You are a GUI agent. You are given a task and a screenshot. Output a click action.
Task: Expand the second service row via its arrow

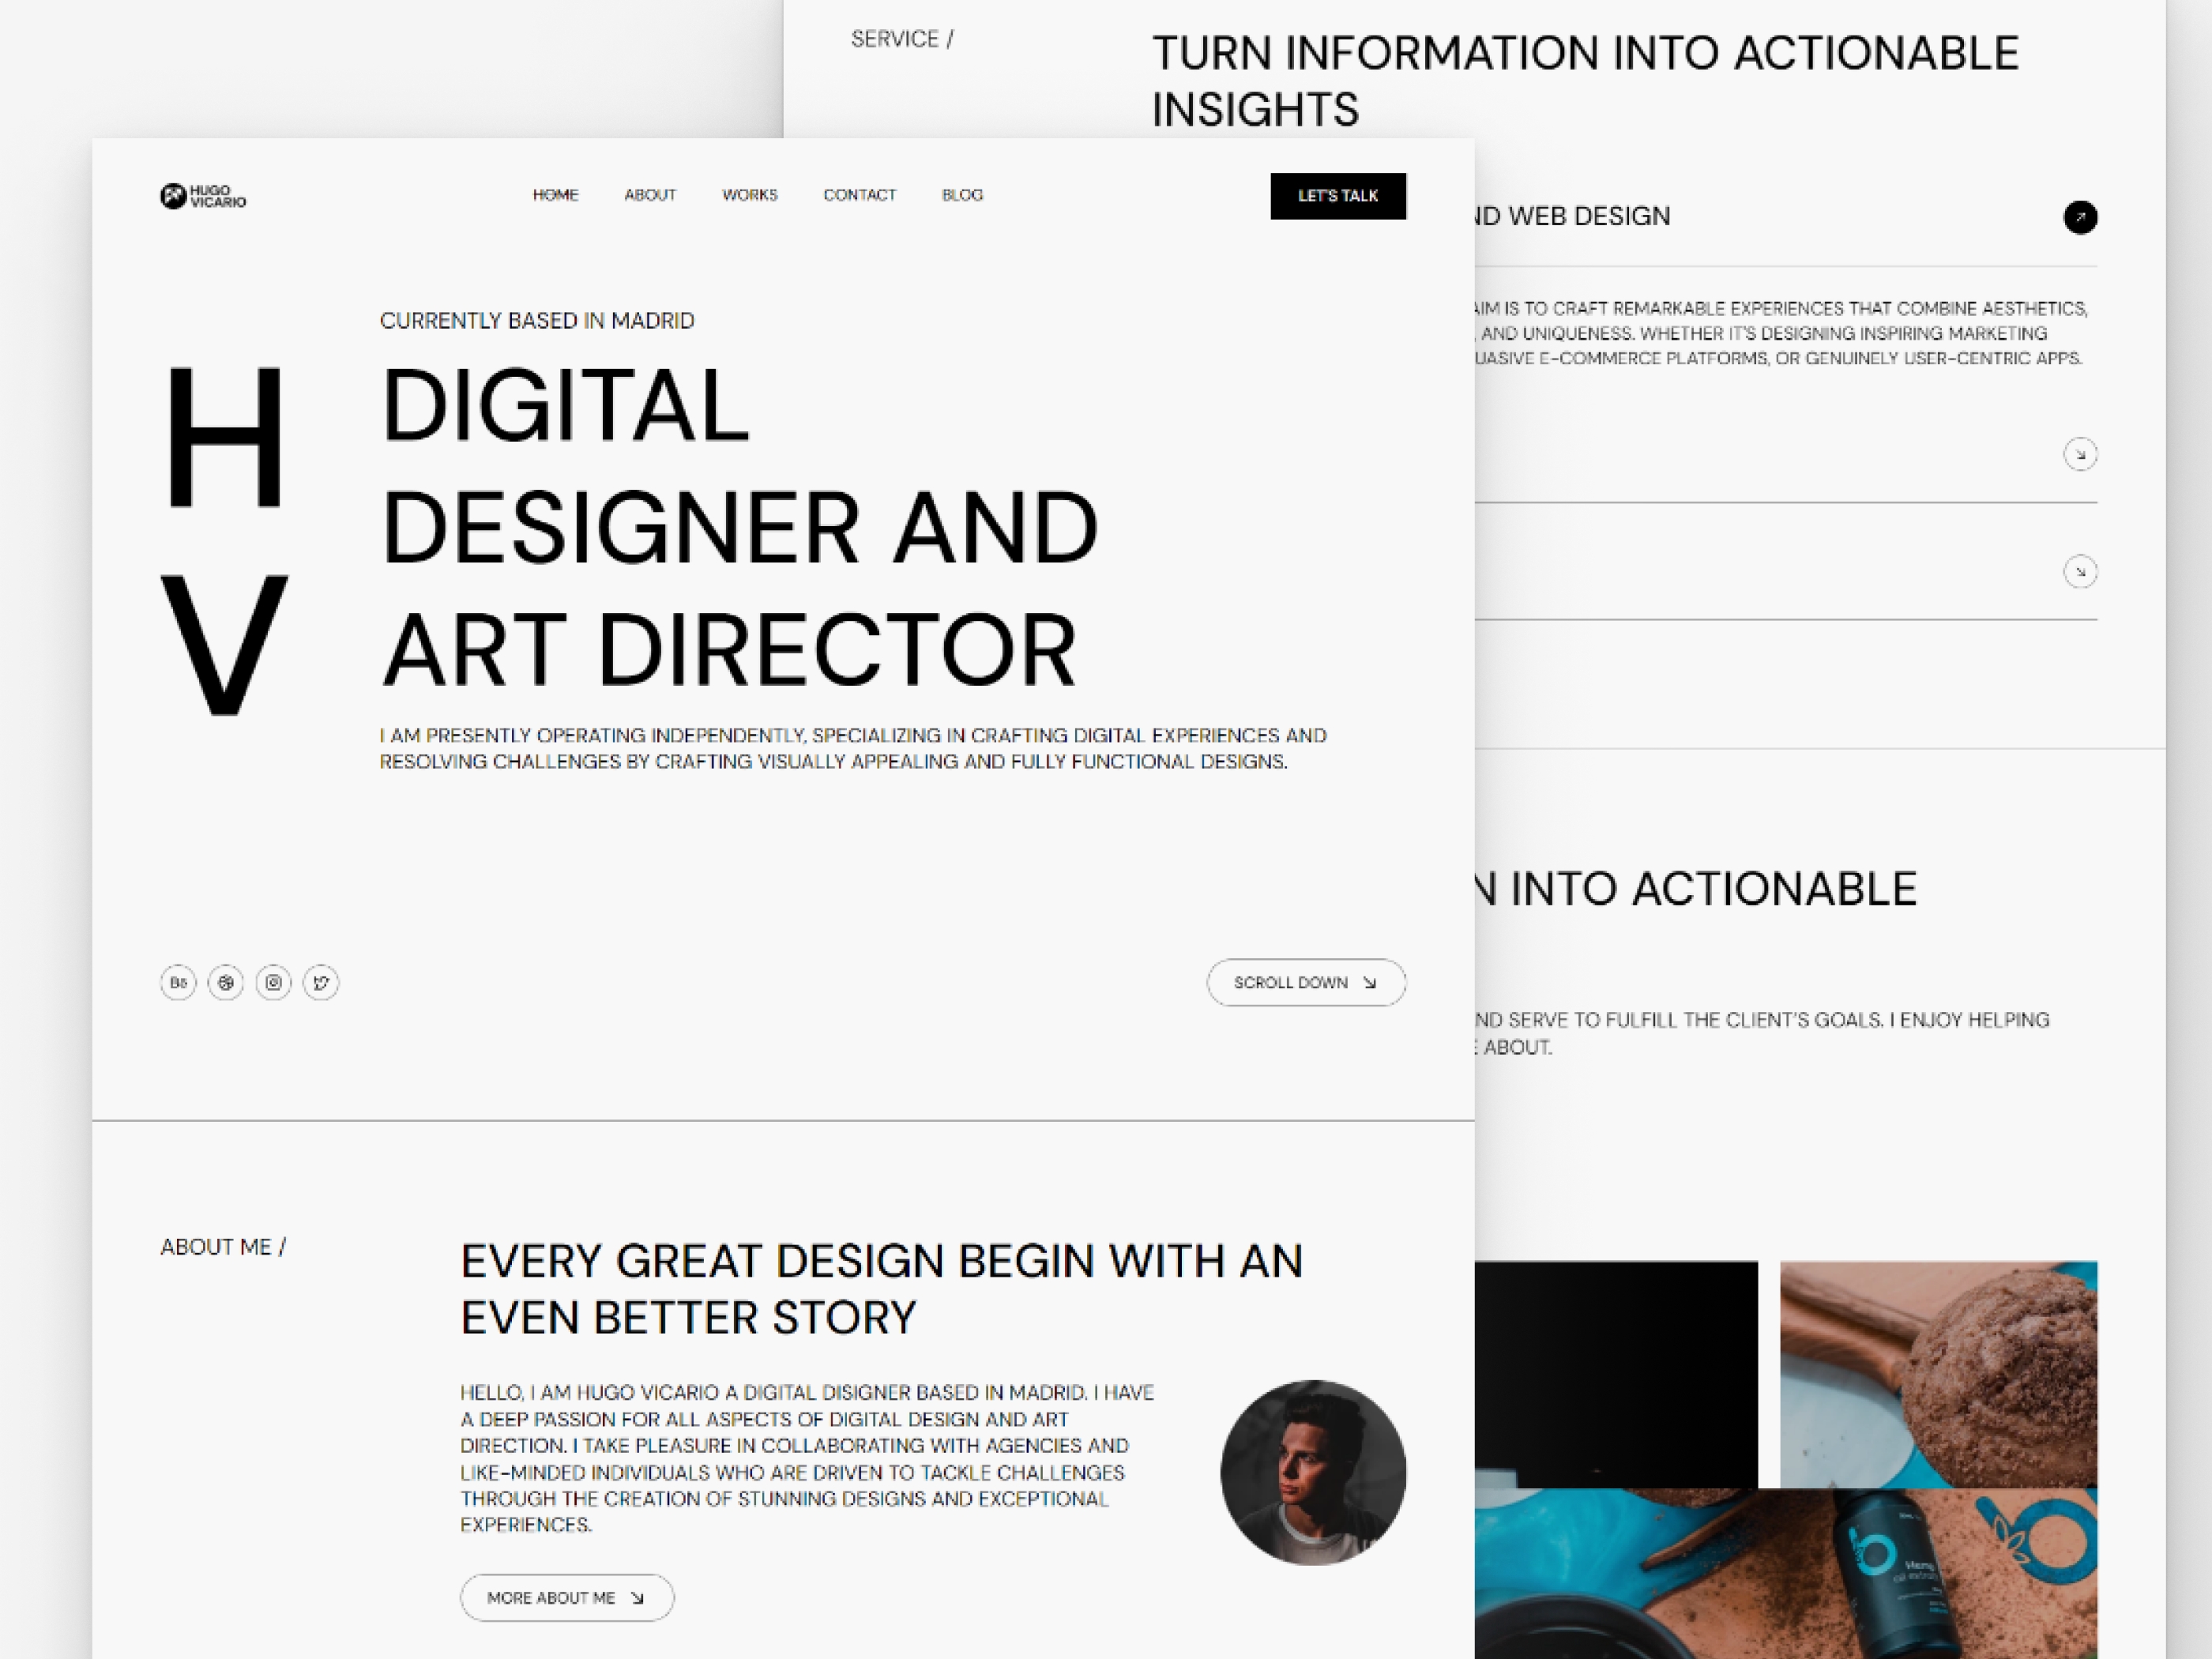click(2081, 571)
